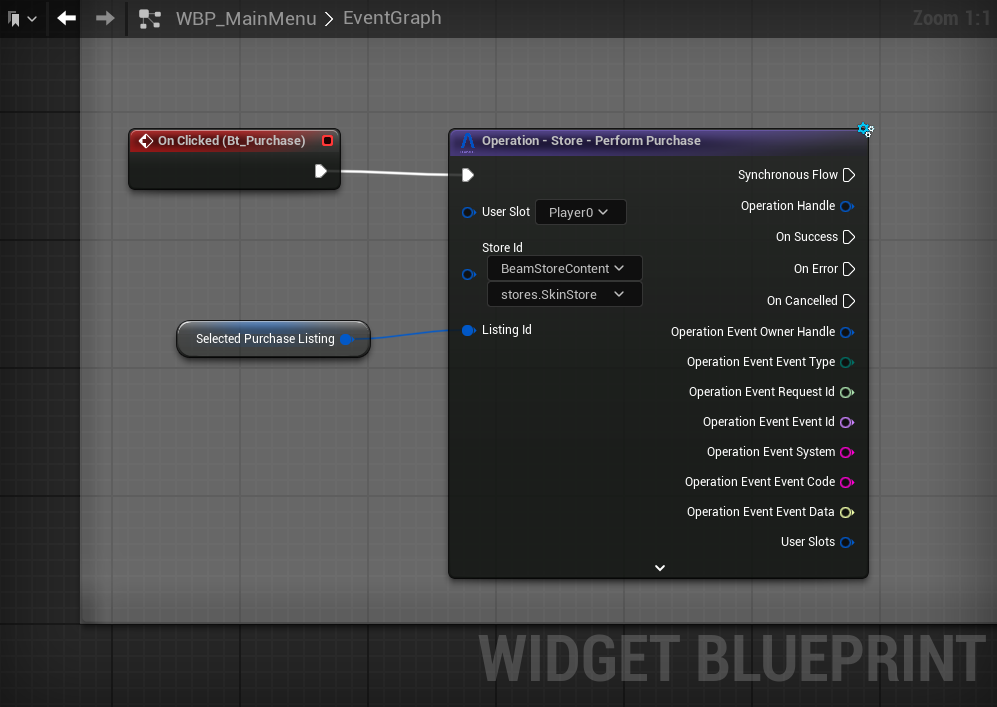The image size is (997, 707).
Task: Click the blueprint graph icon beside WBP_MainMenu
Action: [x=150, y=19]
